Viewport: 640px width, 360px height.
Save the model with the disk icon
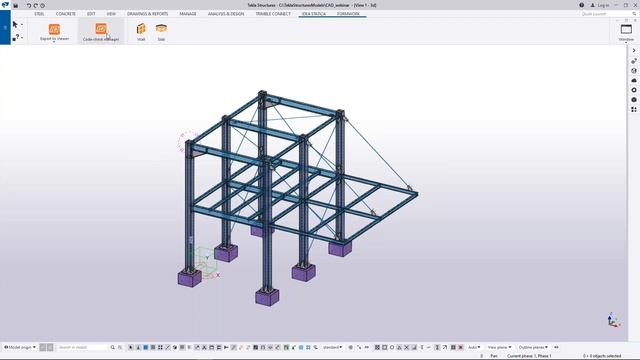pos(16,5)
